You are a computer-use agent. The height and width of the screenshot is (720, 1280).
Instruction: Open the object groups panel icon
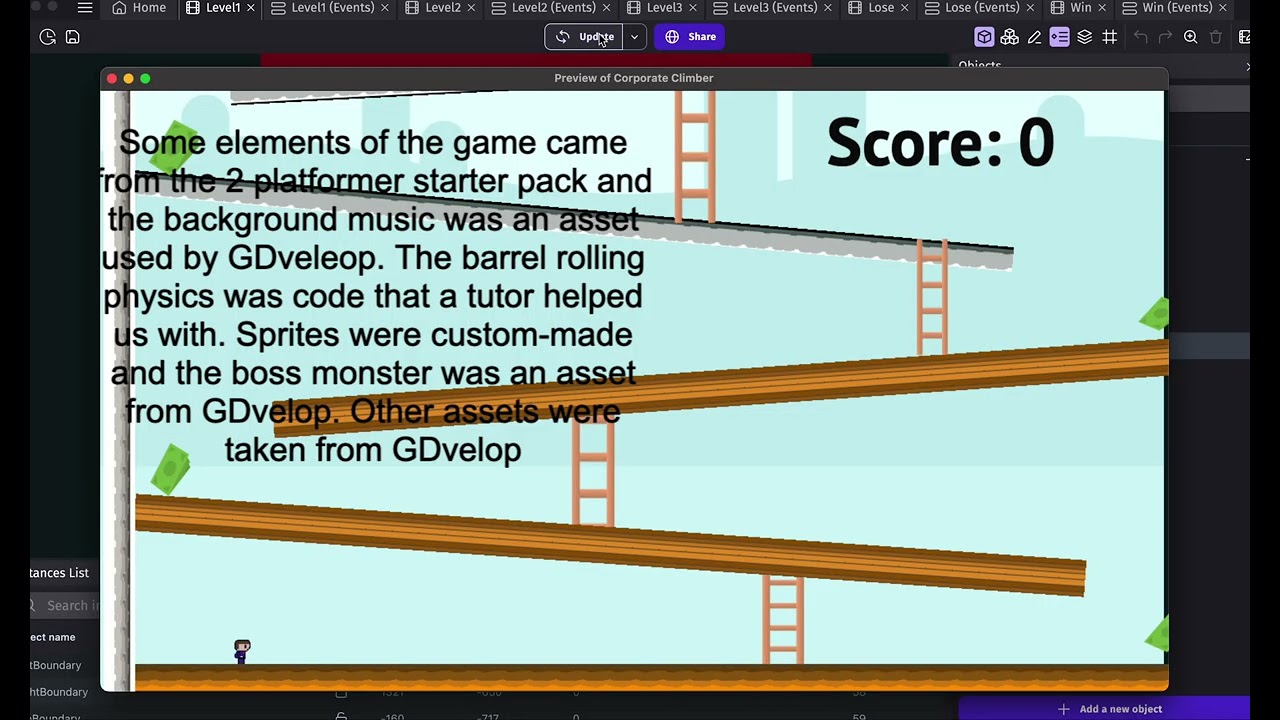1009,37
